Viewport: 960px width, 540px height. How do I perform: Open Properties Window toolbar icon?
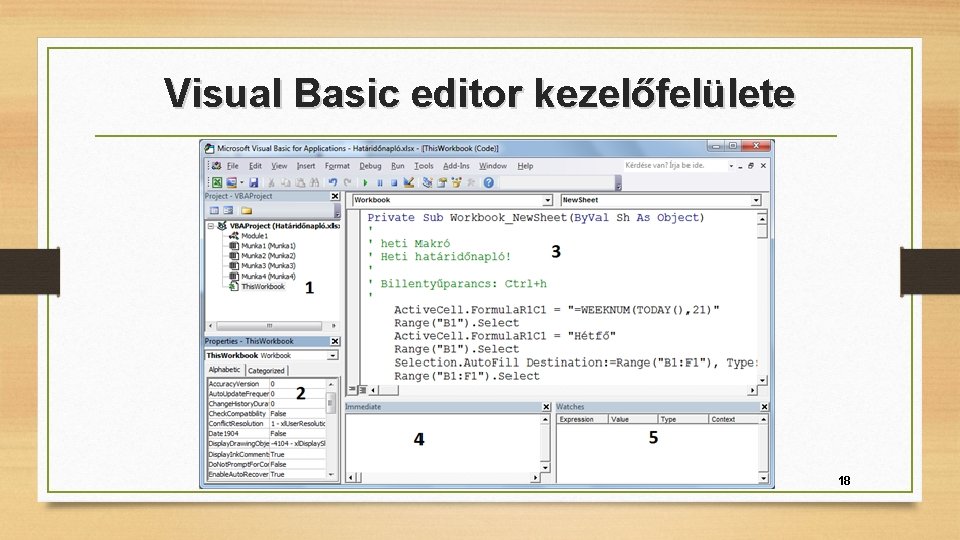(441, 182)
